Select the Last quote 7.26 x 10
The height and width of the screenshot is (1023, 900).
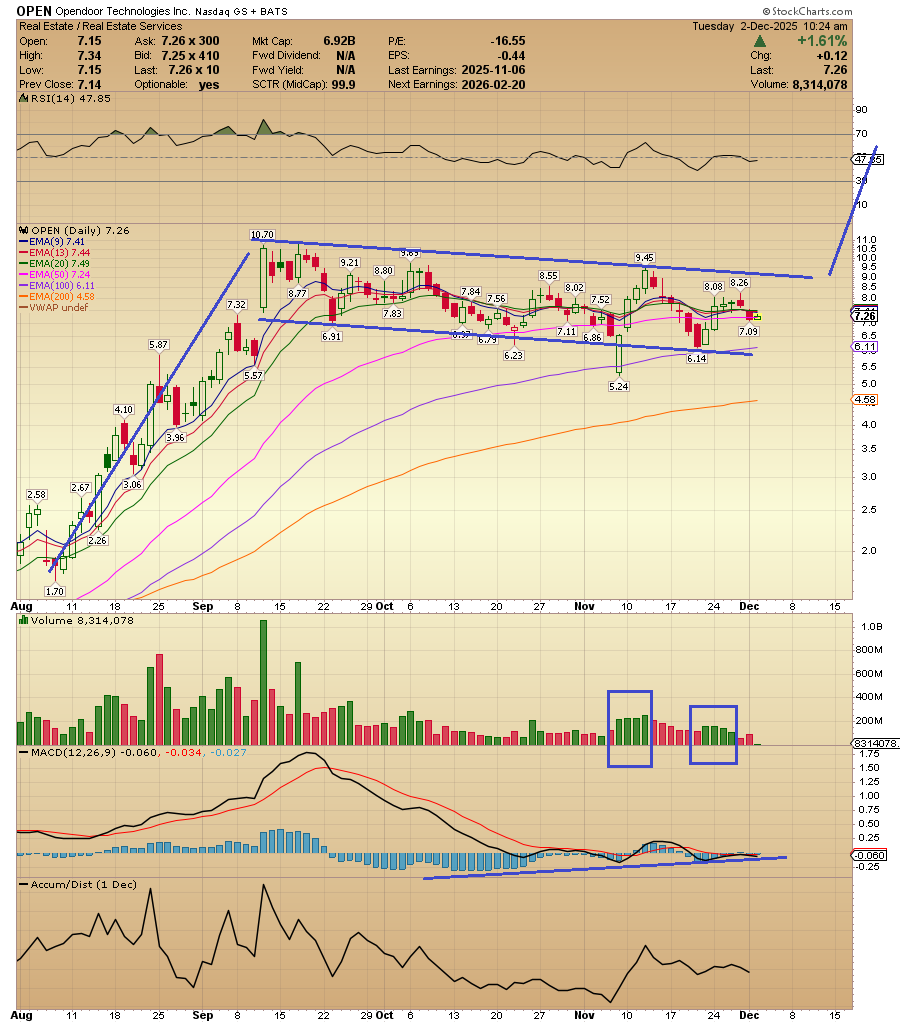(x=194, y=70)
